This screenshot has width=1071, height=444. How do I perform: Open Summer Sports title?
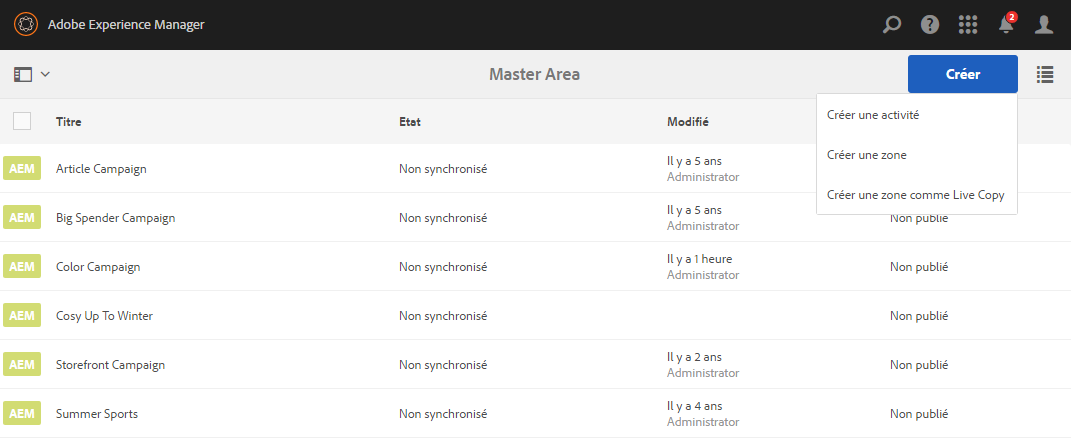(x=97, y=414)
